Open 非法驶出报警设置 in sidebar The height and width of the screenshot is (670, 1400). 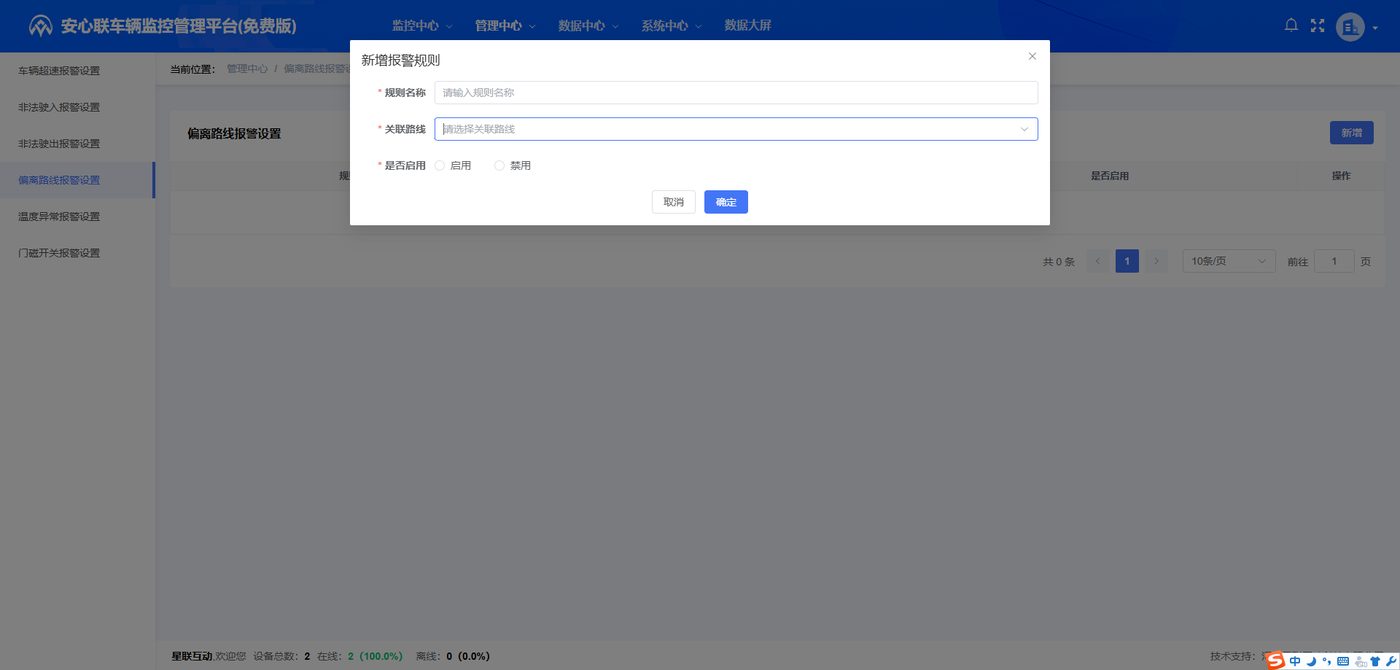[x=77, y=144]
